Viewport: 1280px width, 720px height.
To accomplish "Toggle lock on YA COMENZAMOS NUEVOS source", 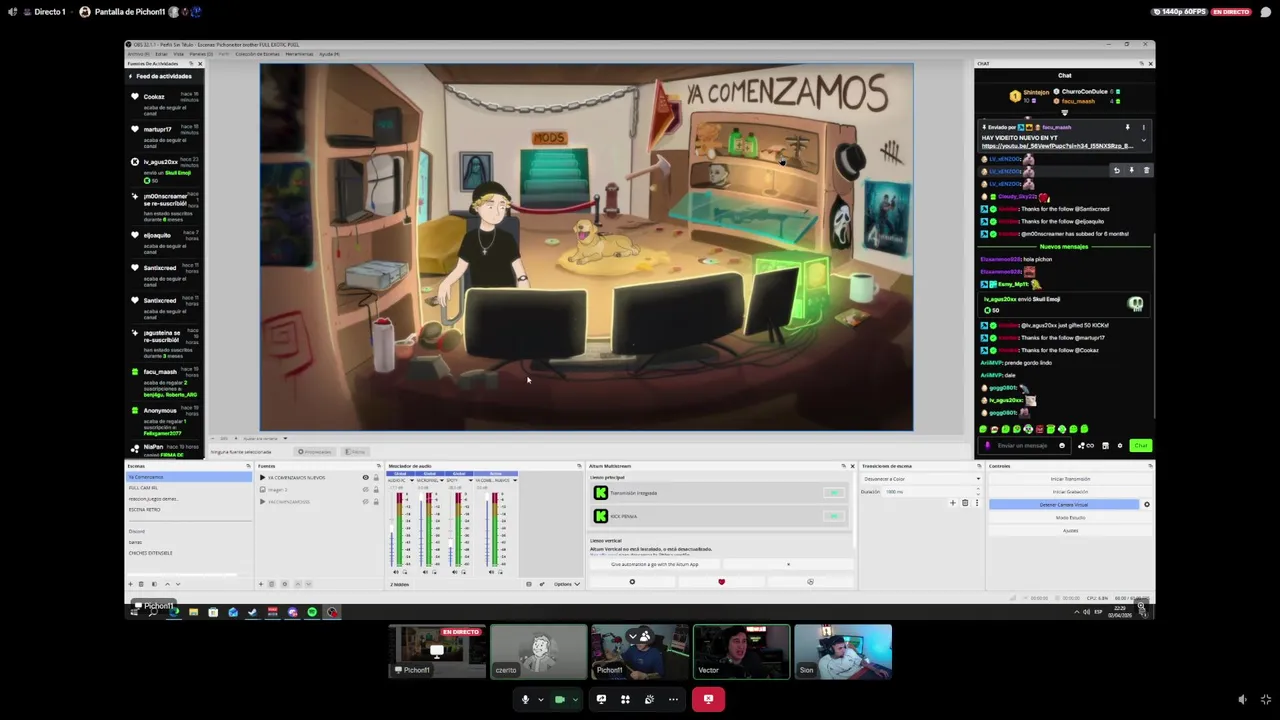I will [376, 477].
